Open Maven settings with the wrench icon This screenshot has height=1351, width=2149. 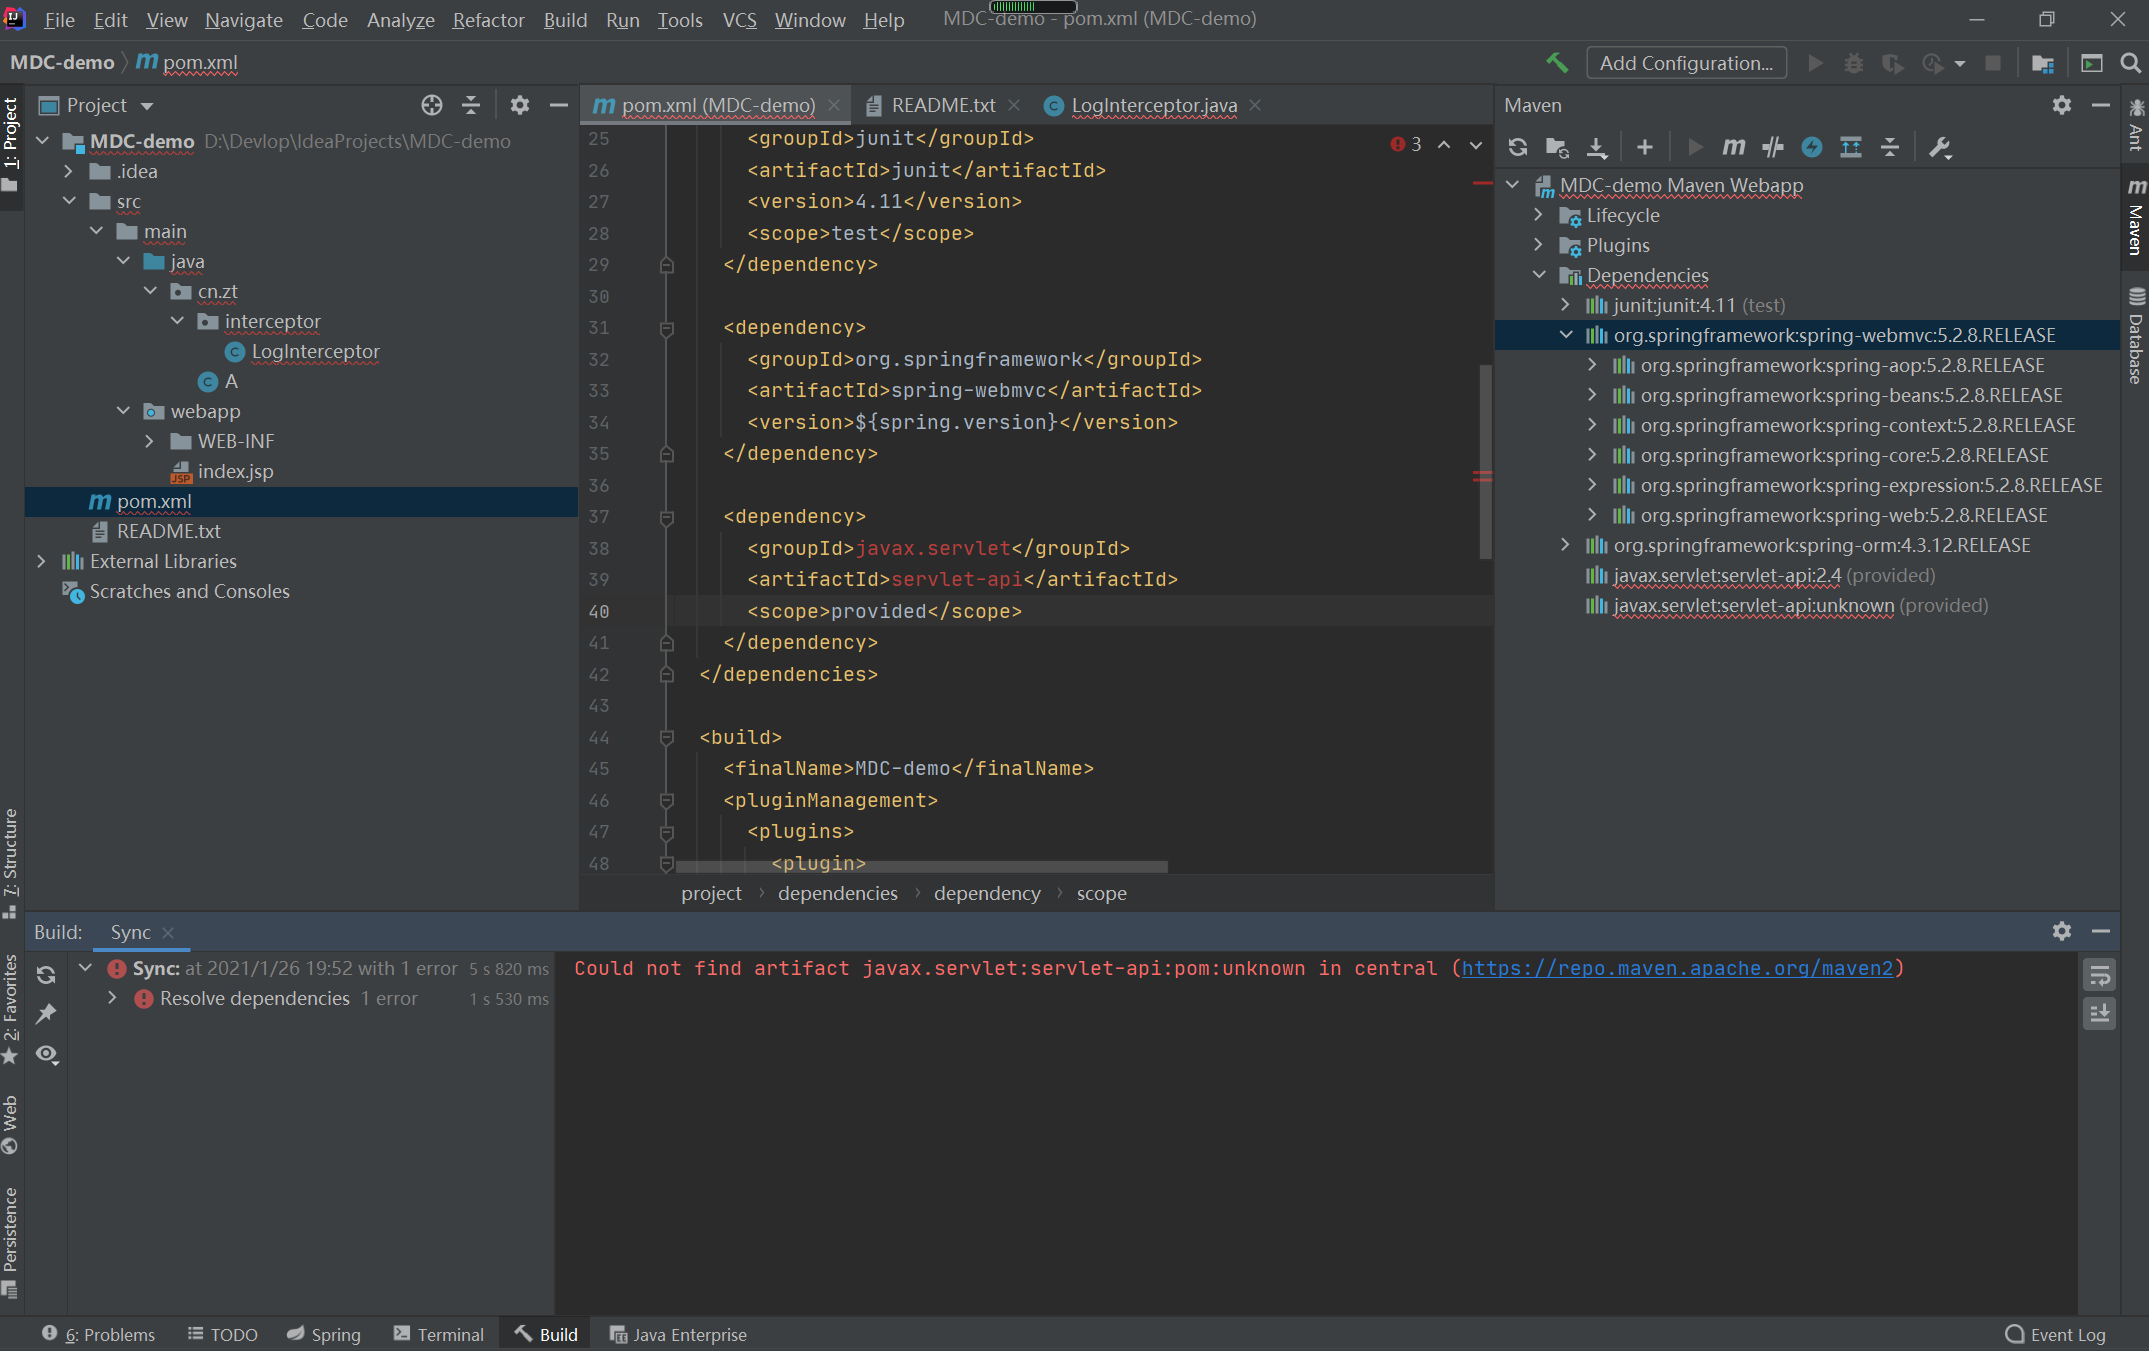coord(1940,147)
